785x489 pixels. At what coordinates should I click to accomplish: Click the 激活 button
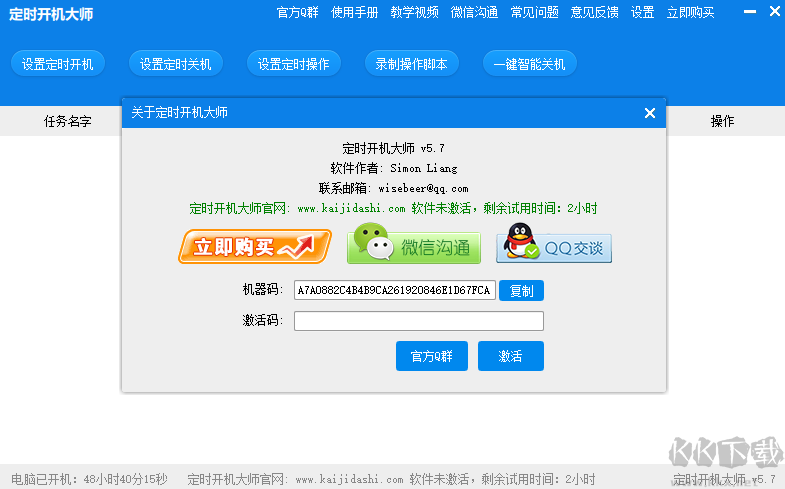(x=511, y=356)
